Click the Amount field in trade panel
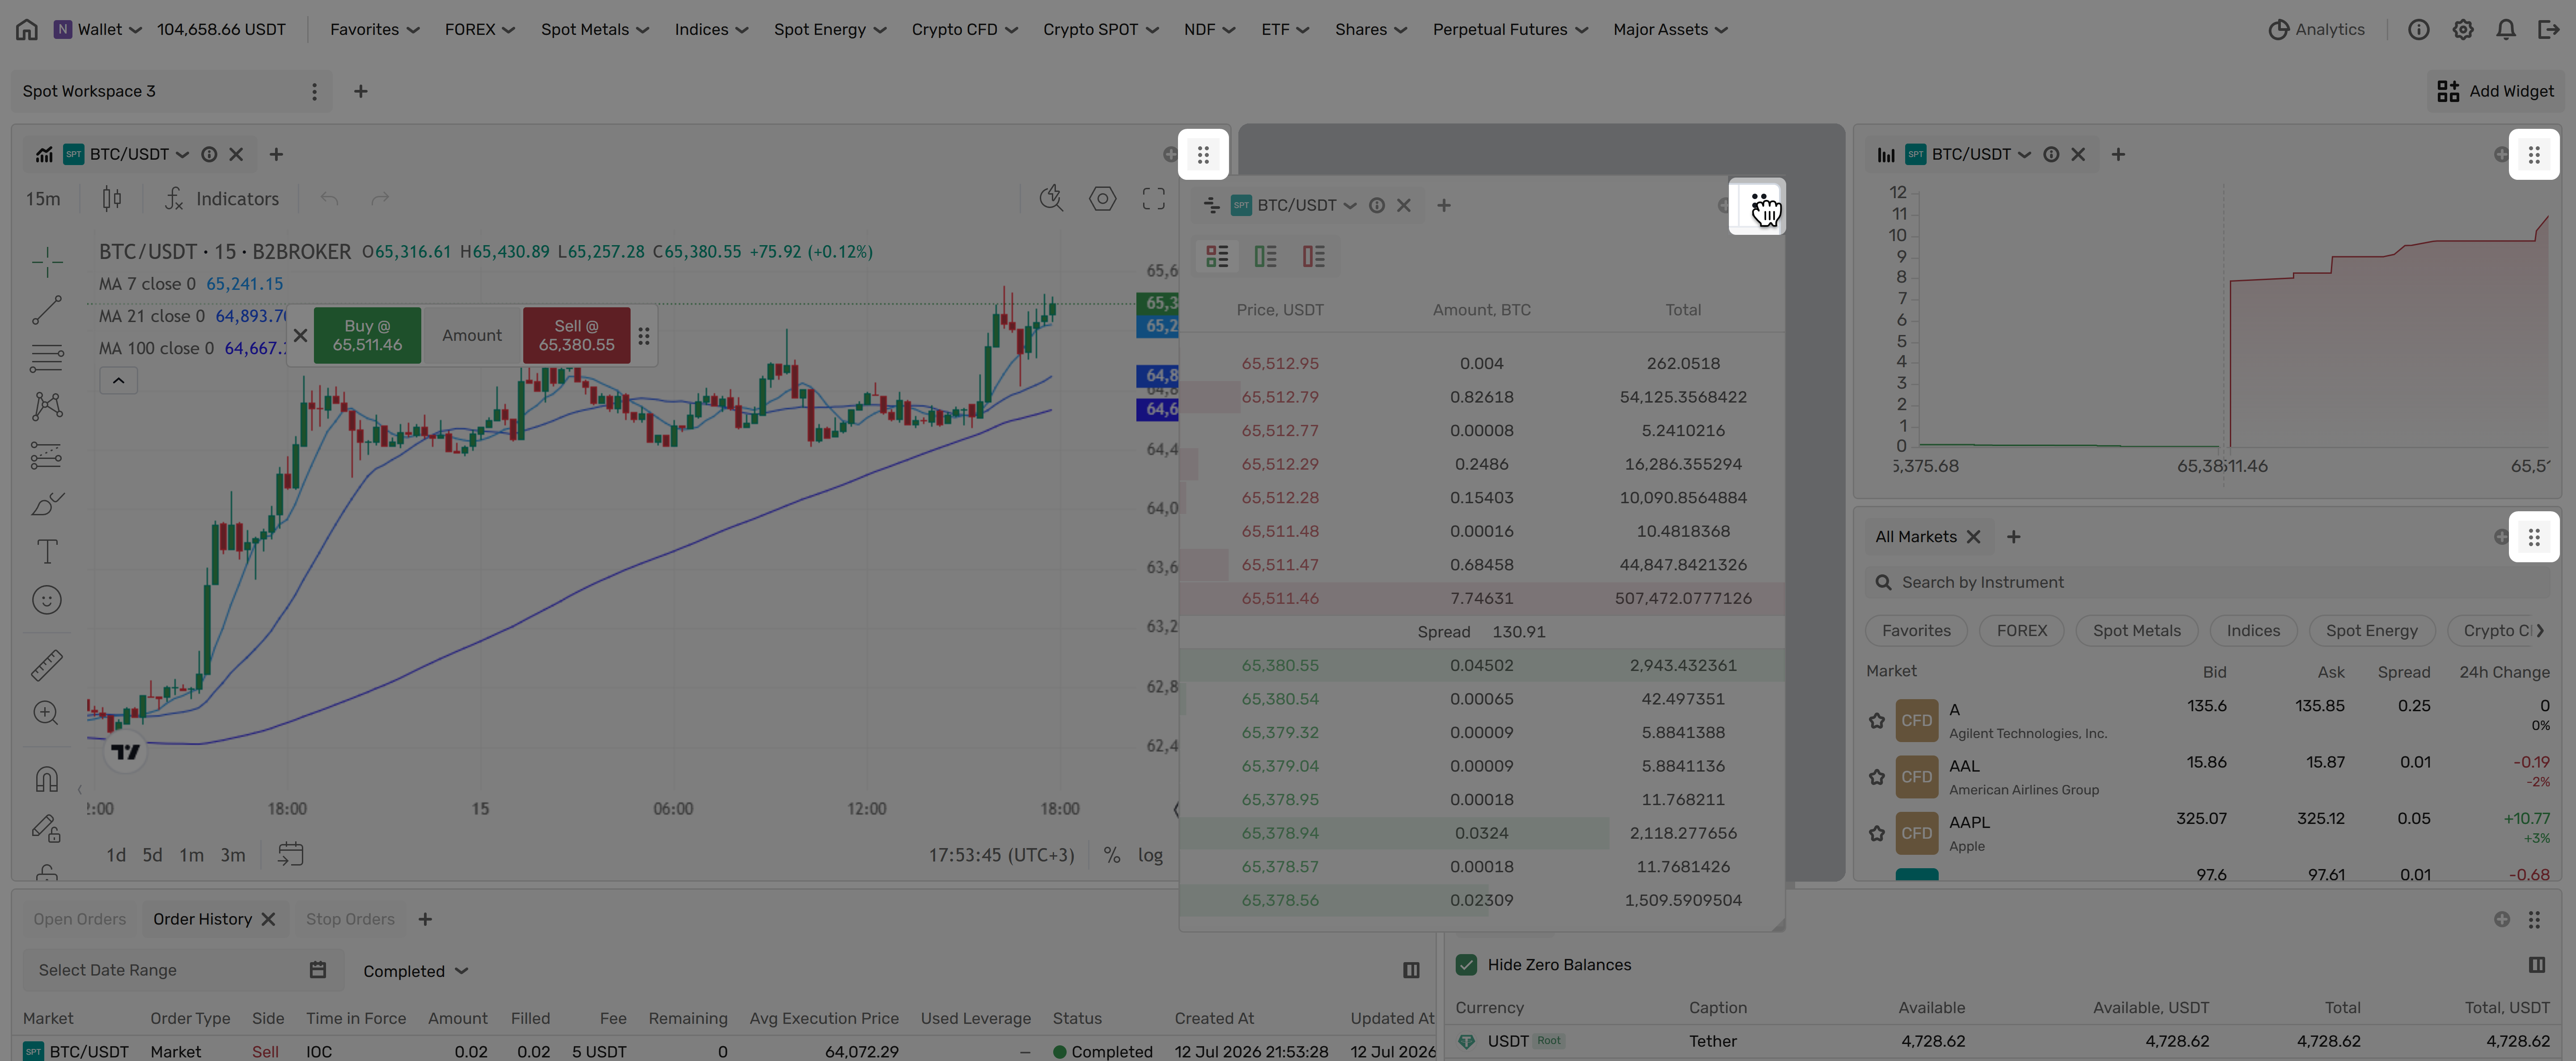 tap(472, 336)
